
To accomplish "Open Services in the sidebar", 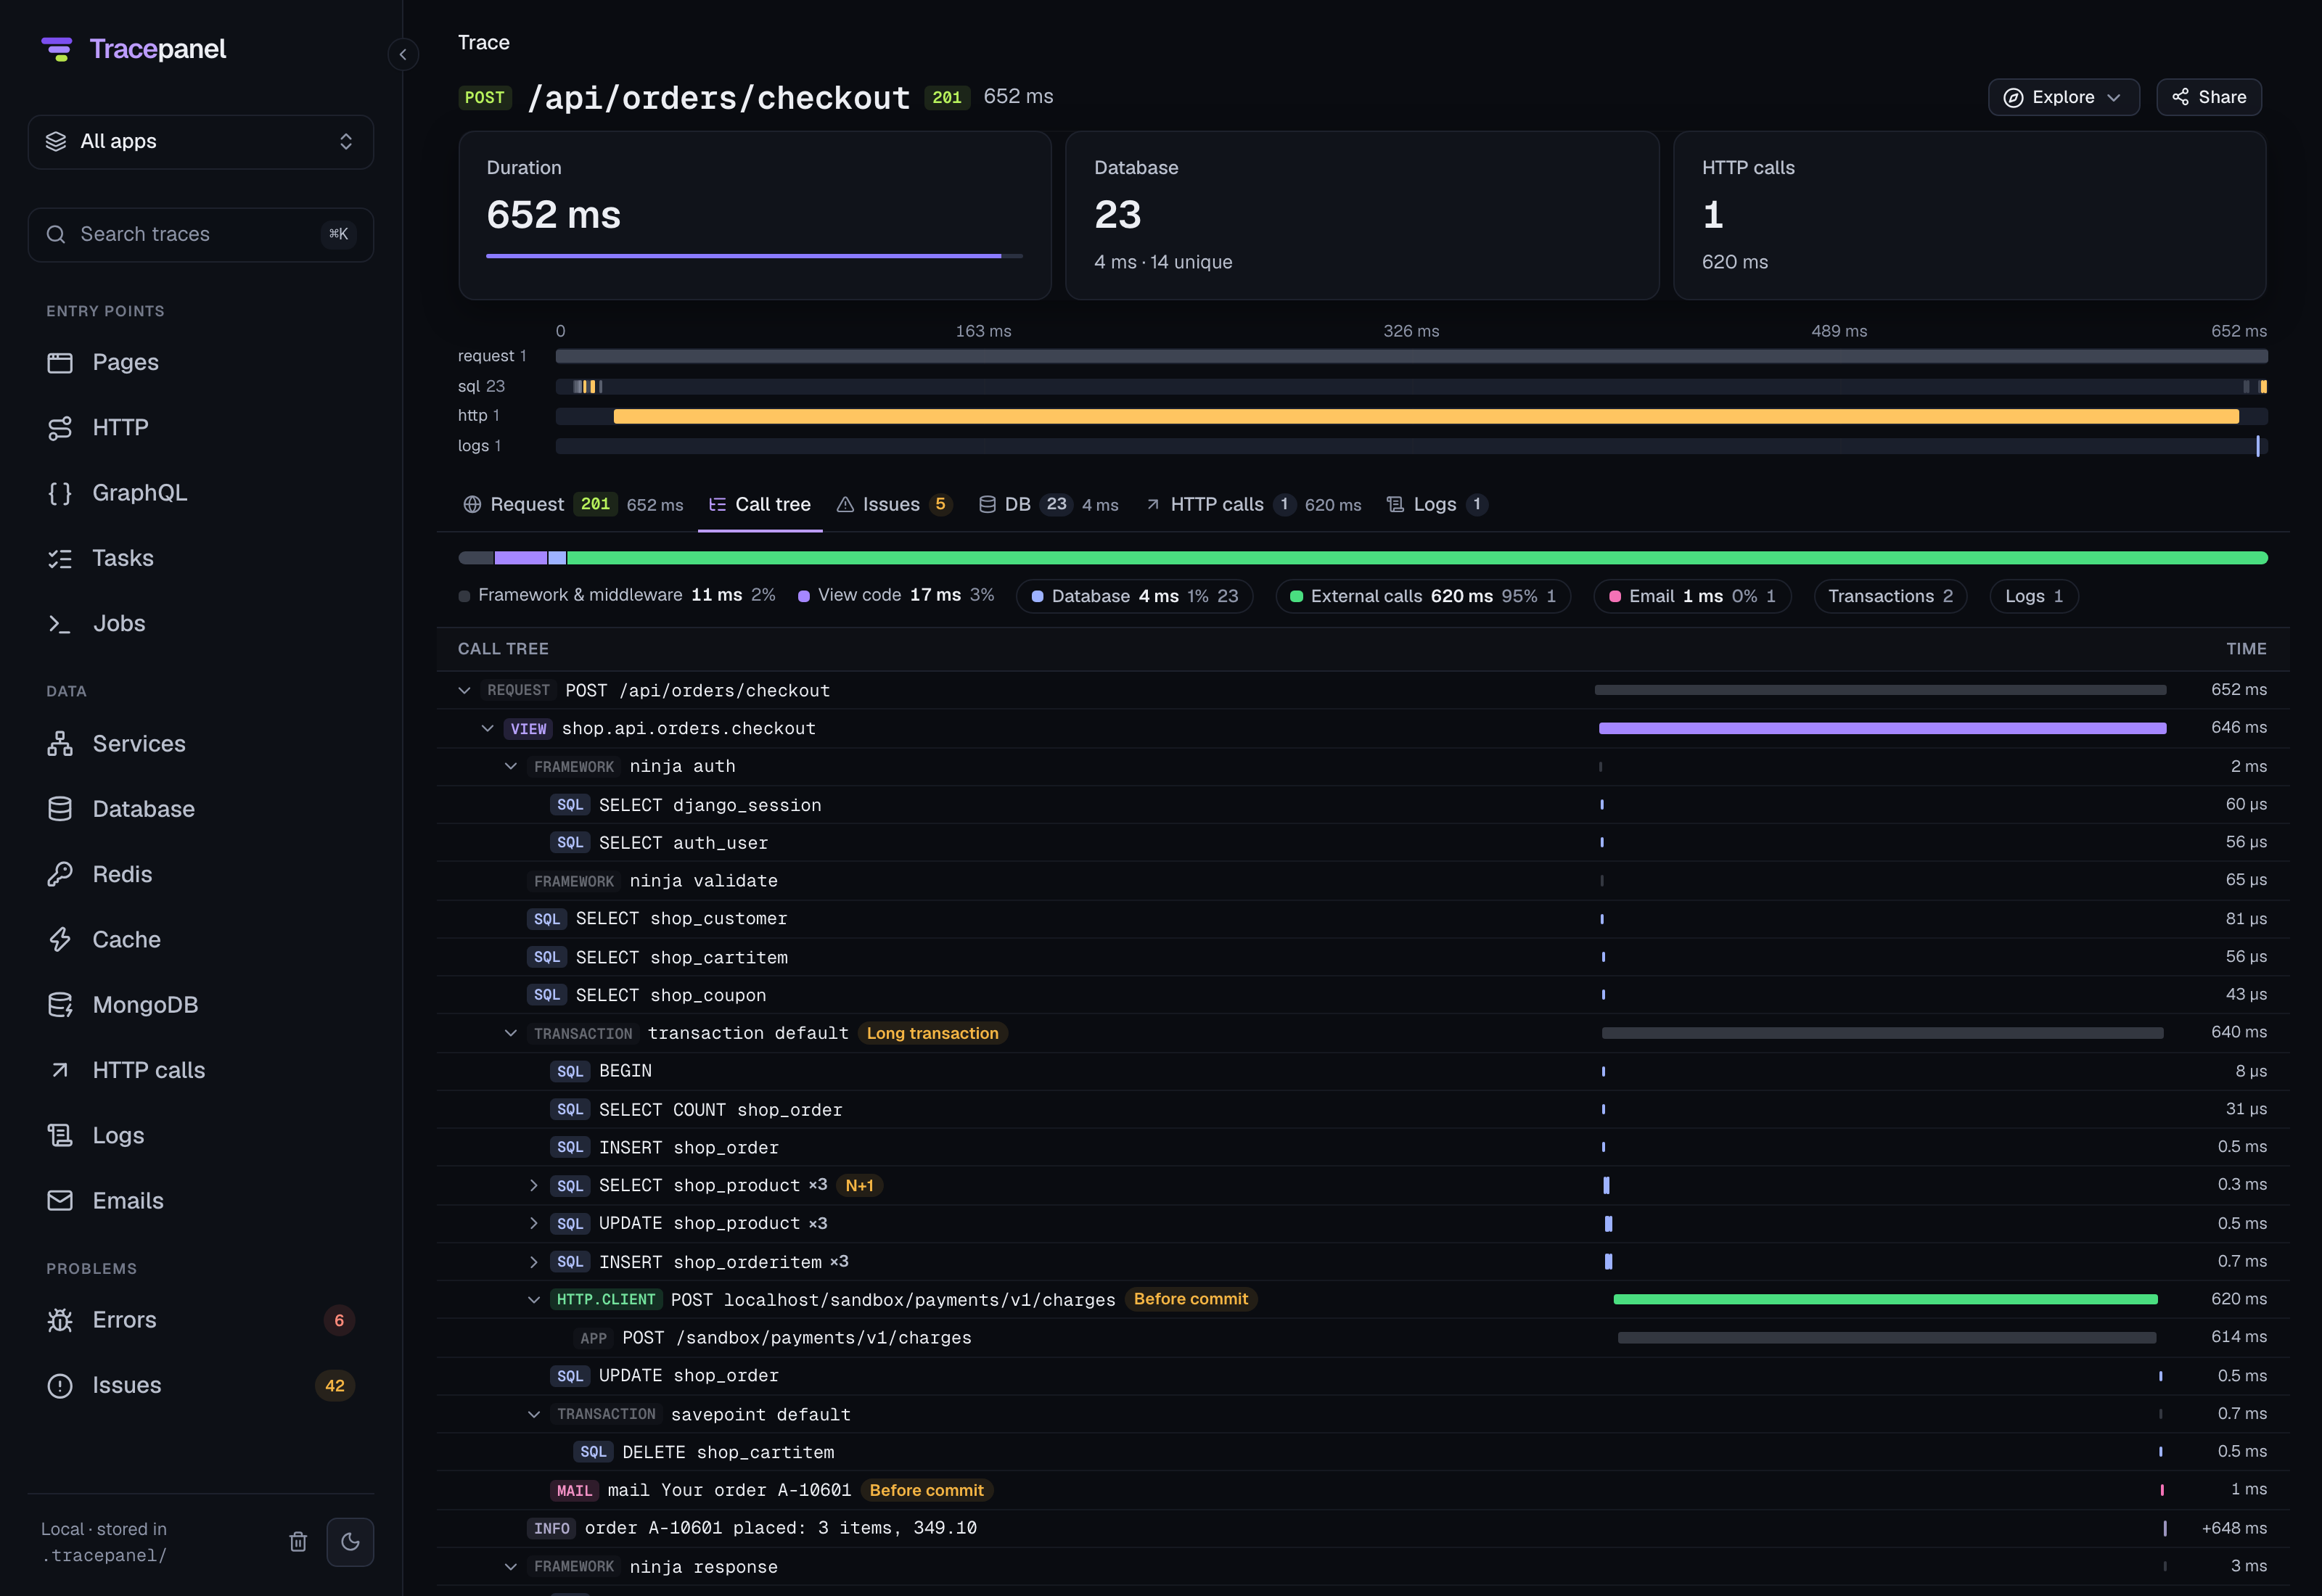I will click(x=201, y=743).
